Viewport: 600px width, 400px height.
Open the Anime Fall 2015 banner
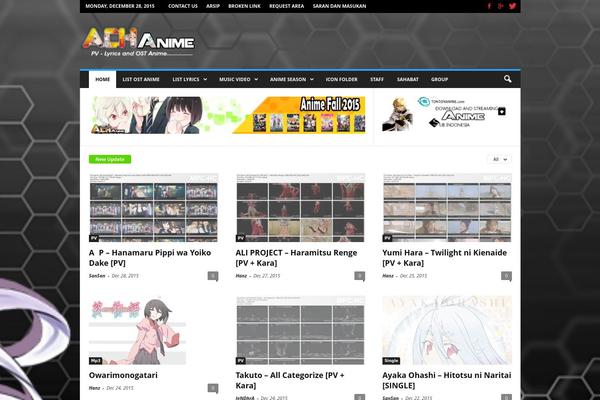point(228,115)
